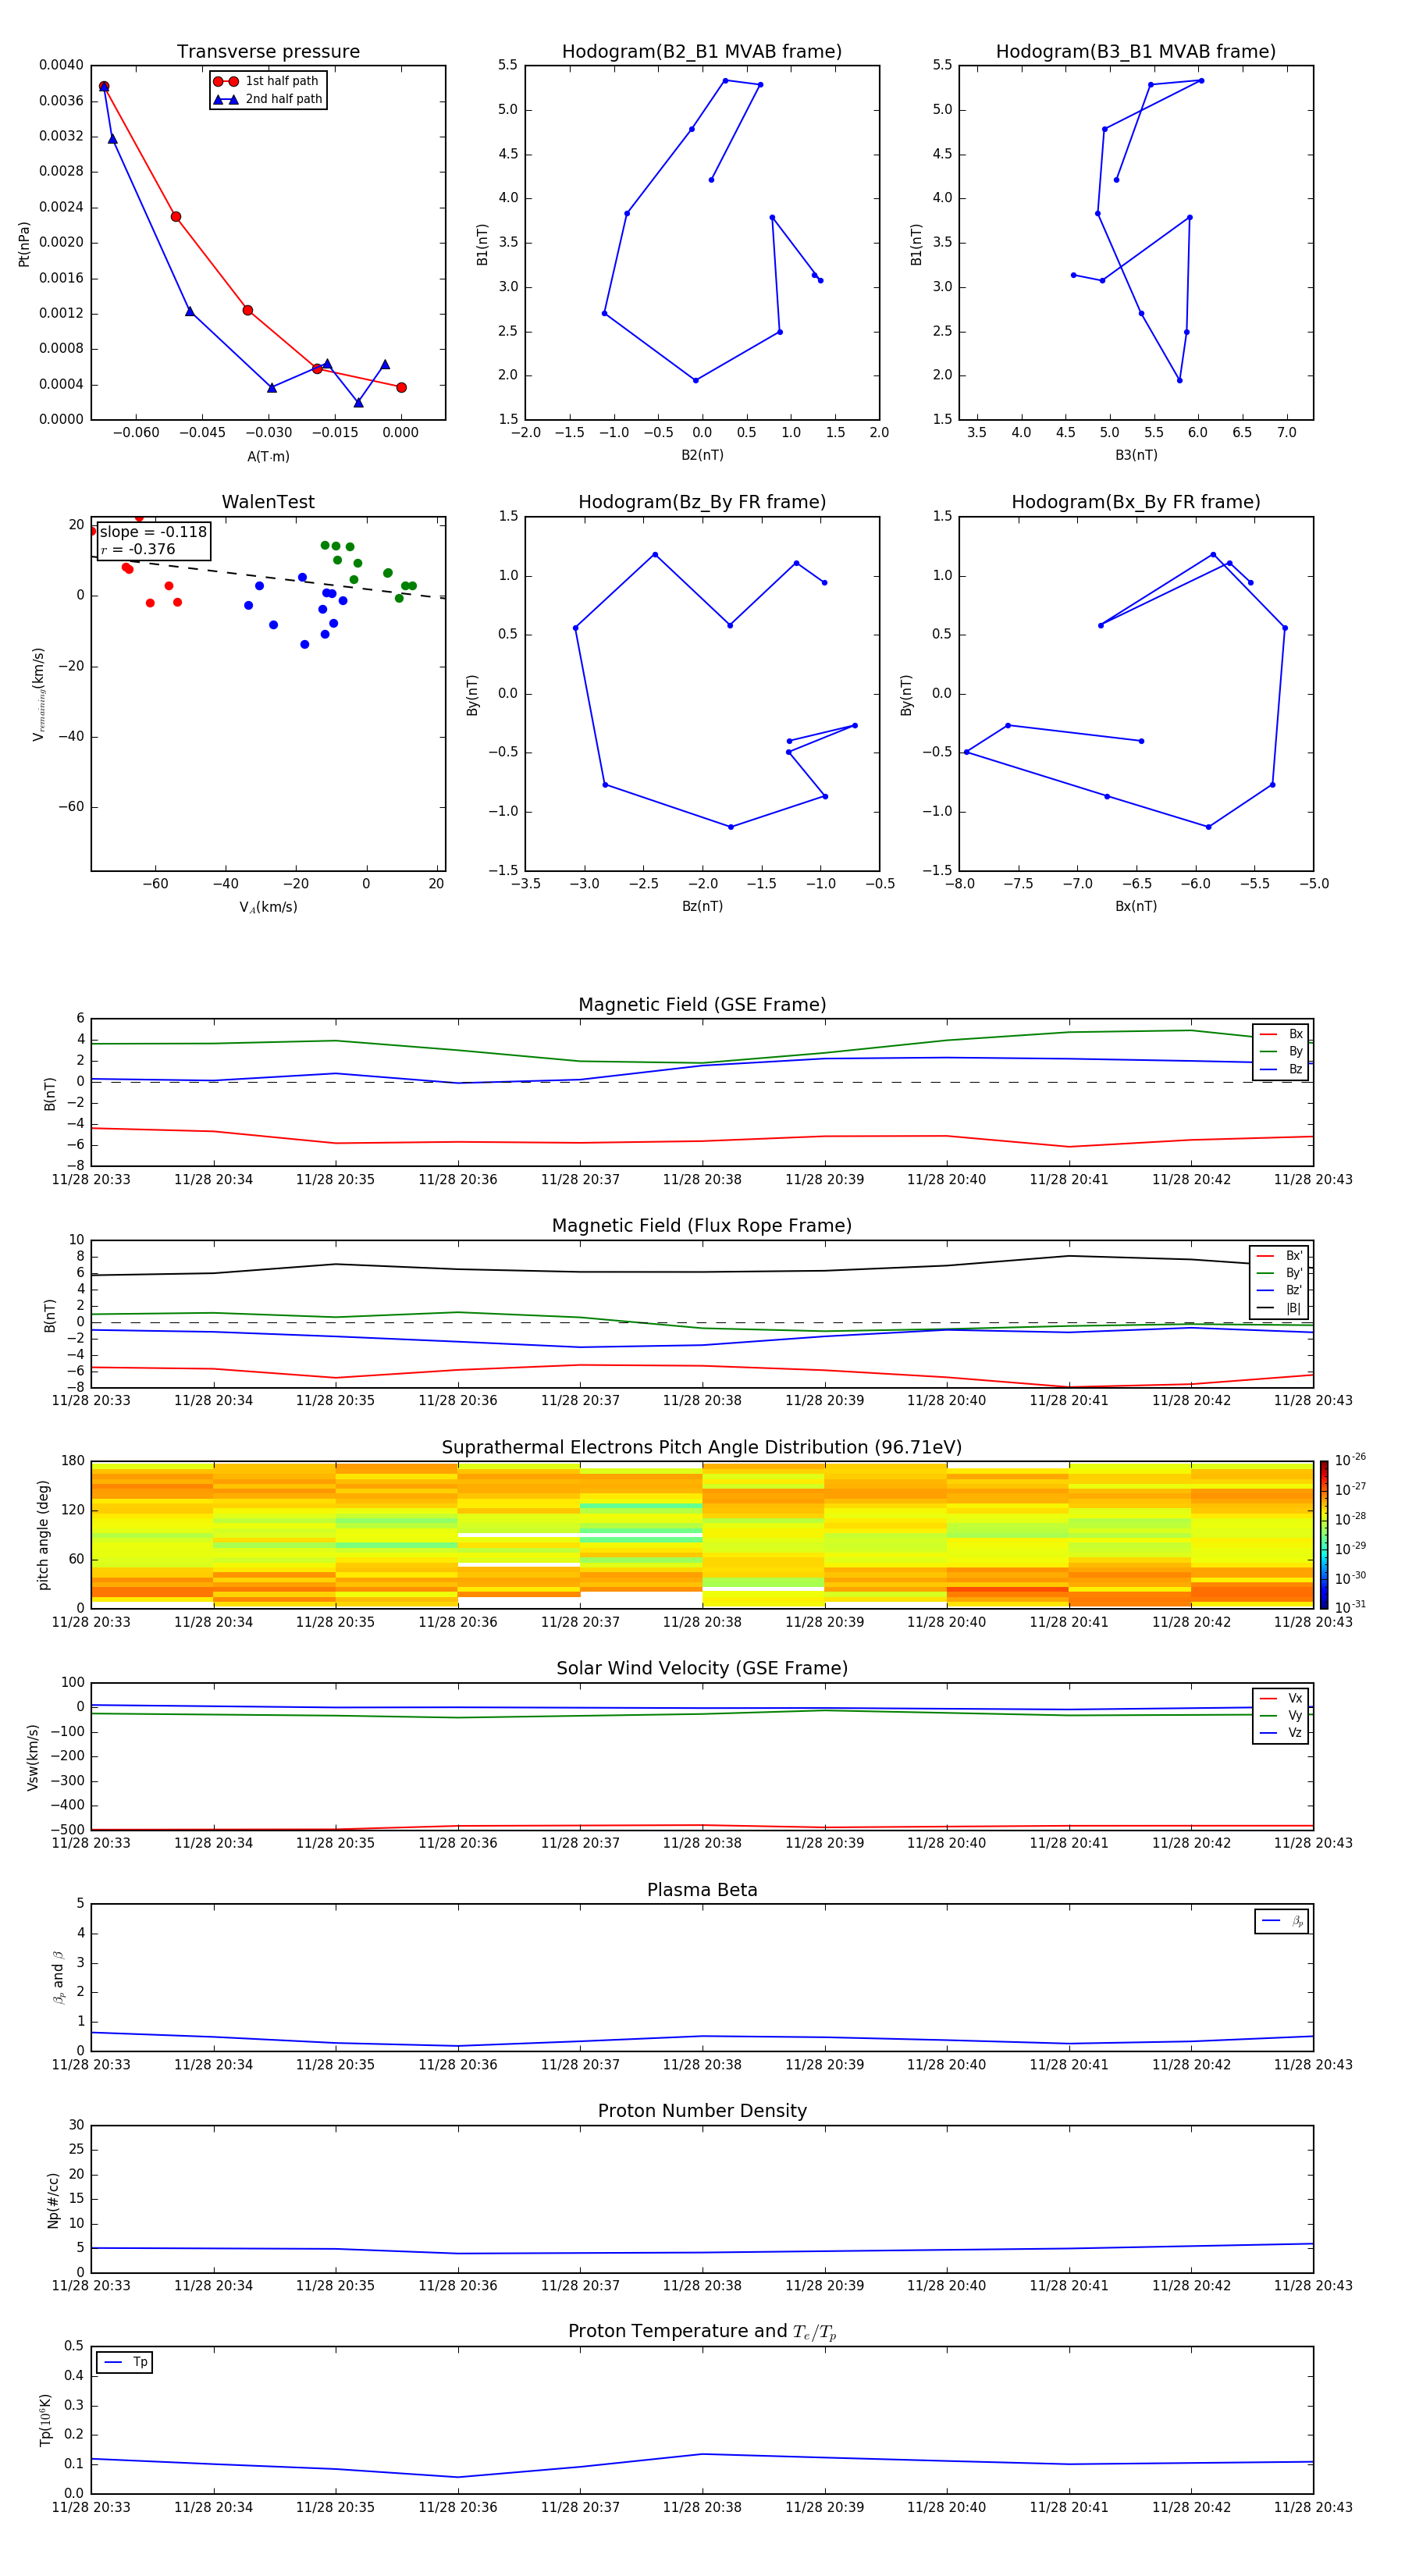
Task: Select "Bz" in the GSE magnetic field legend
Action: point(1296,1069)
